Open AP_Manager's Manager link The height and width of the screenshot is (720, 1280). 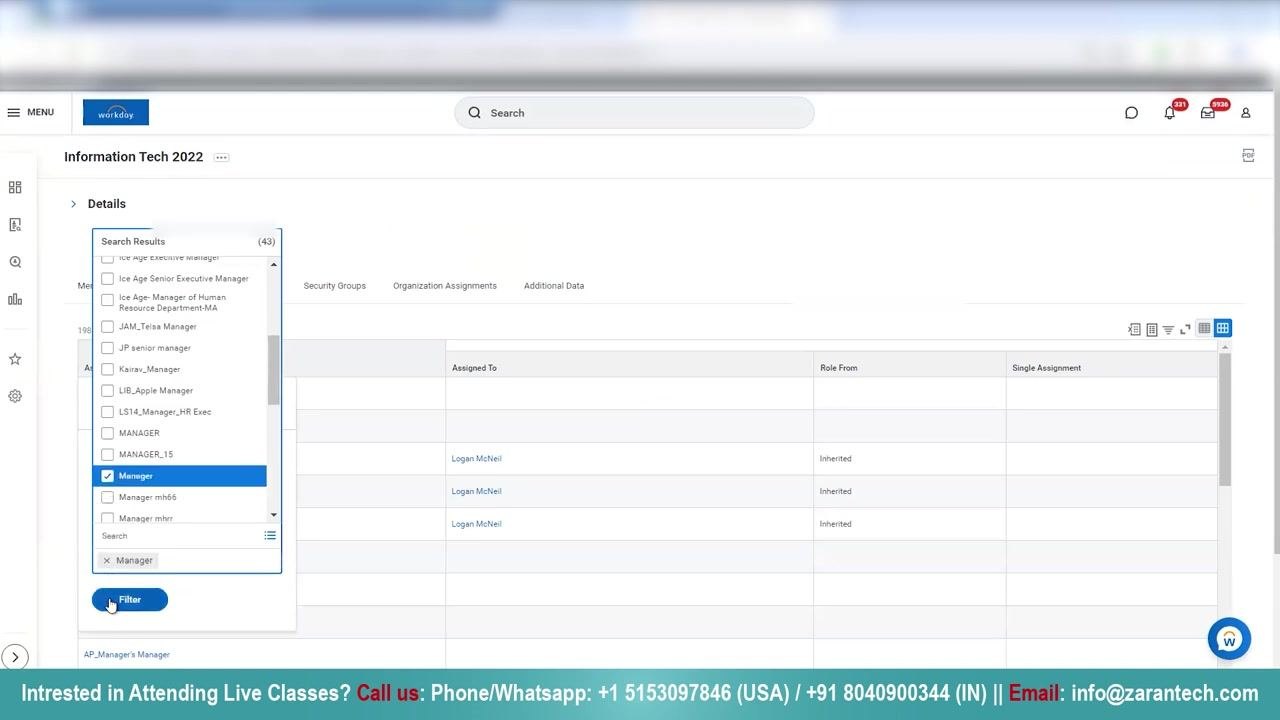click(x=127, y=655)
